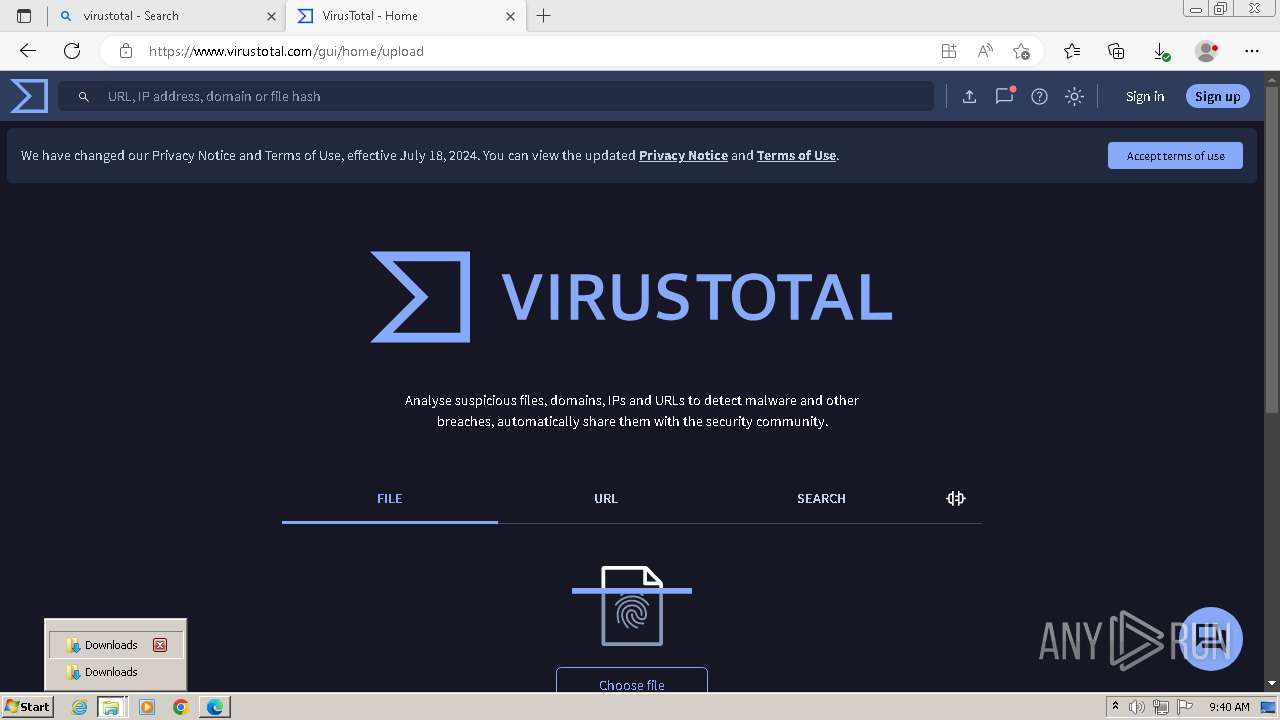Image resolution: width=1280 pixels, height=720 pixels.
Task: Open the Terms of Use link
Action: [x=796, y=155]
